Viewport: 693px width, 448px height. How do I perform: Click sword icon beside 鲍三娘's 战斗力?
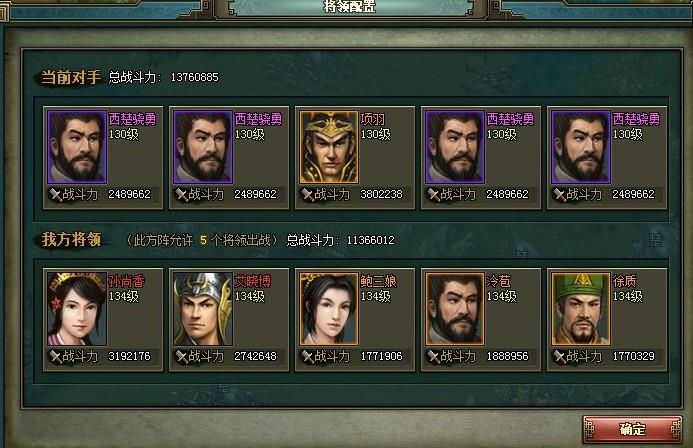(x=307, y=357)
